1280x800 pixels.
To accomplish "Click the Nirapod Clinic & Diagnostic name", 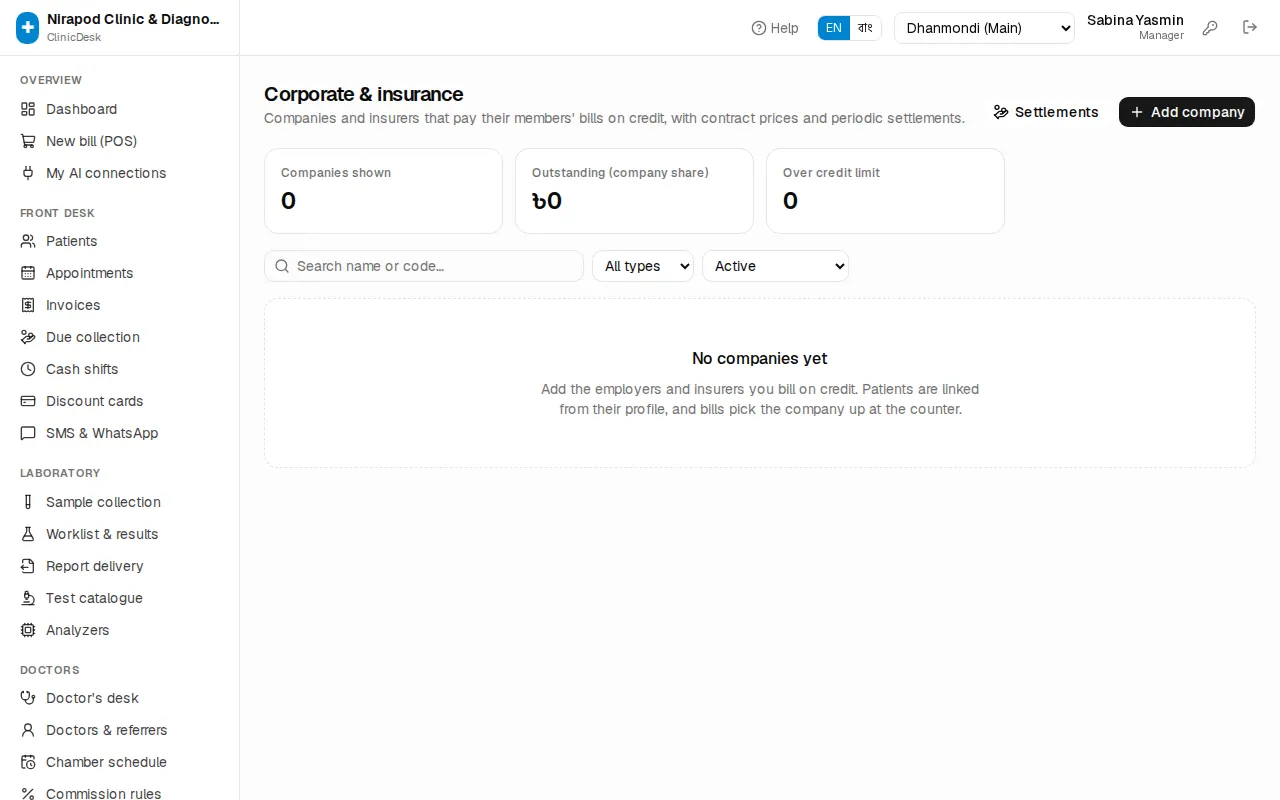I will point(133,19).
